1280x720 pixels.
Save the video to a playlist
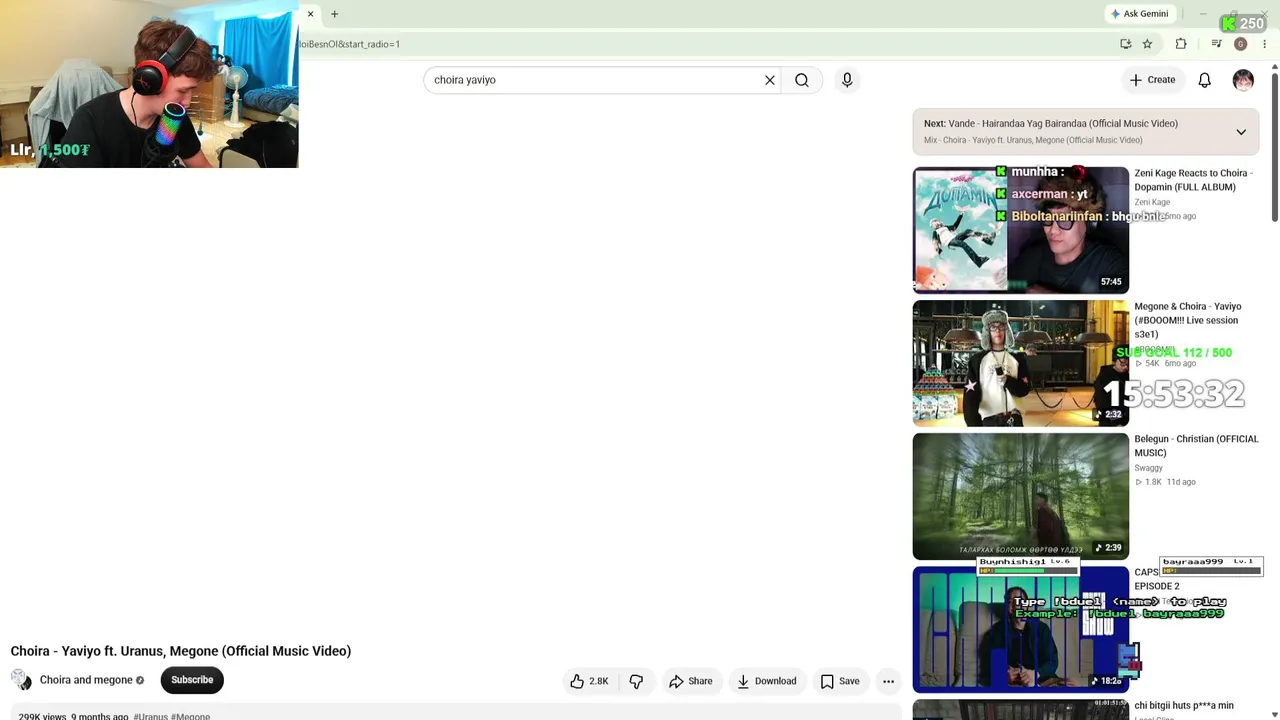tap(840, 681)
